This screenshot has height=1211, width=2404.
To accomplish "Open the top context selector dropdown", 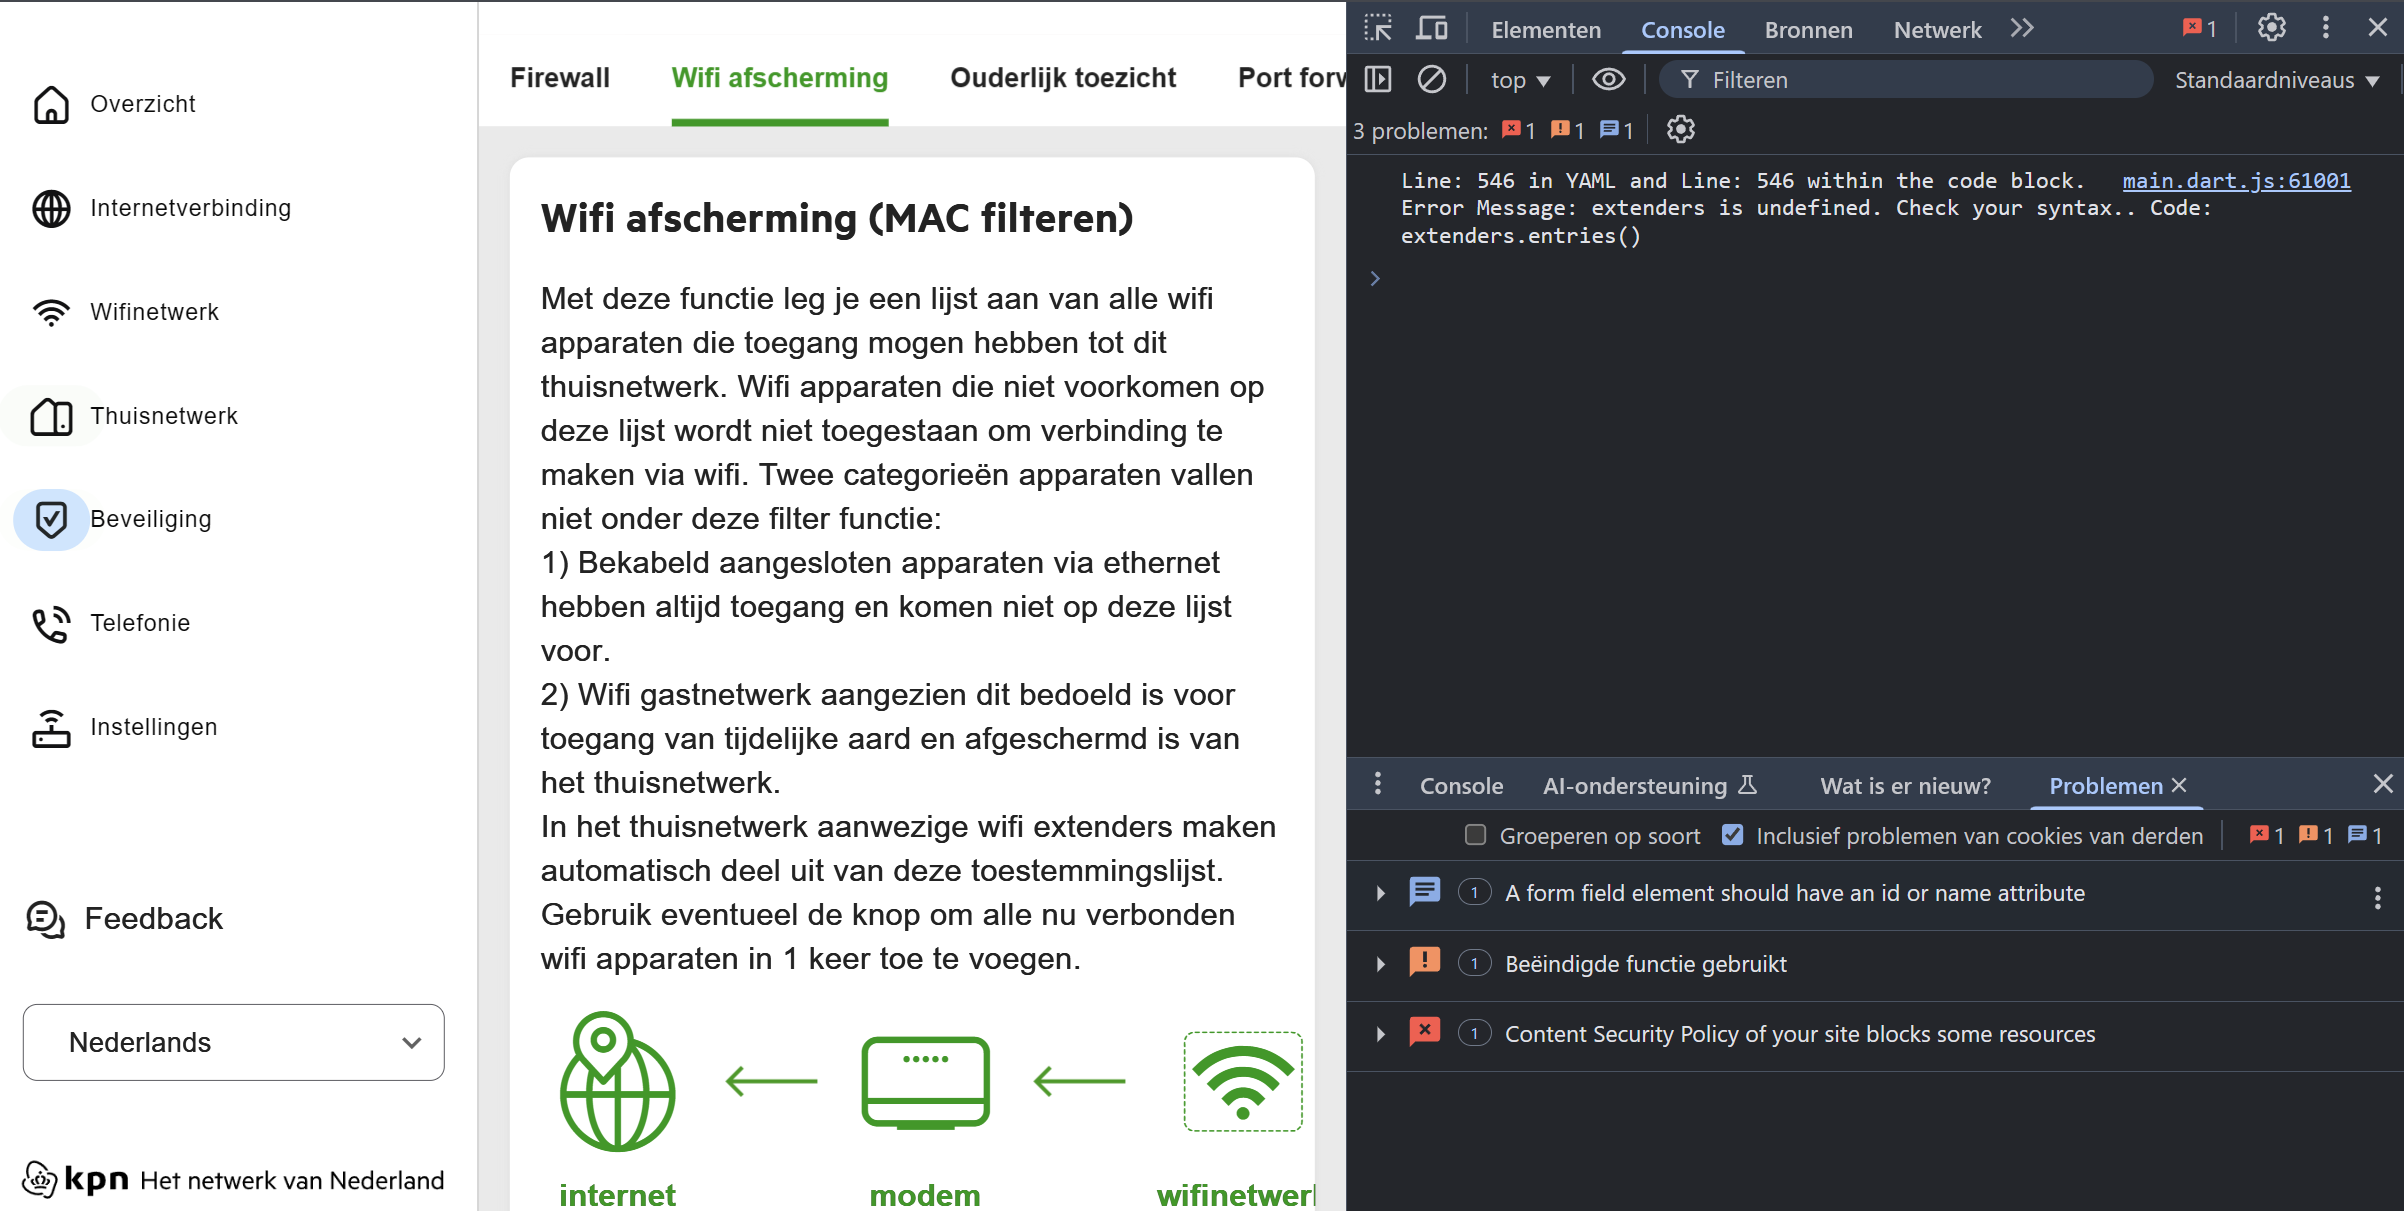I will pyautogui.click(x=1520, y=80).
